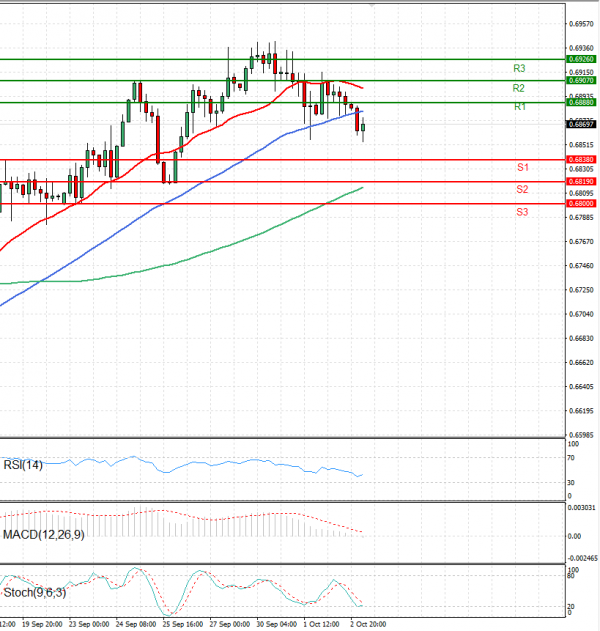This screenshot has width=600, height=631.
Task: Select the 0.69070 price tag
Action: click(x=581, y=80)
